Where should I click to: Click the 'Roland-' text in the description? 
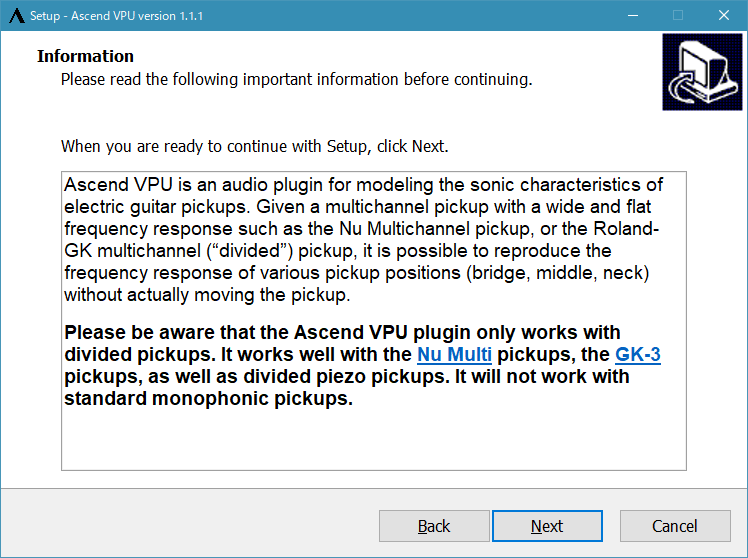pyautogui.click(x=626, y=229)
